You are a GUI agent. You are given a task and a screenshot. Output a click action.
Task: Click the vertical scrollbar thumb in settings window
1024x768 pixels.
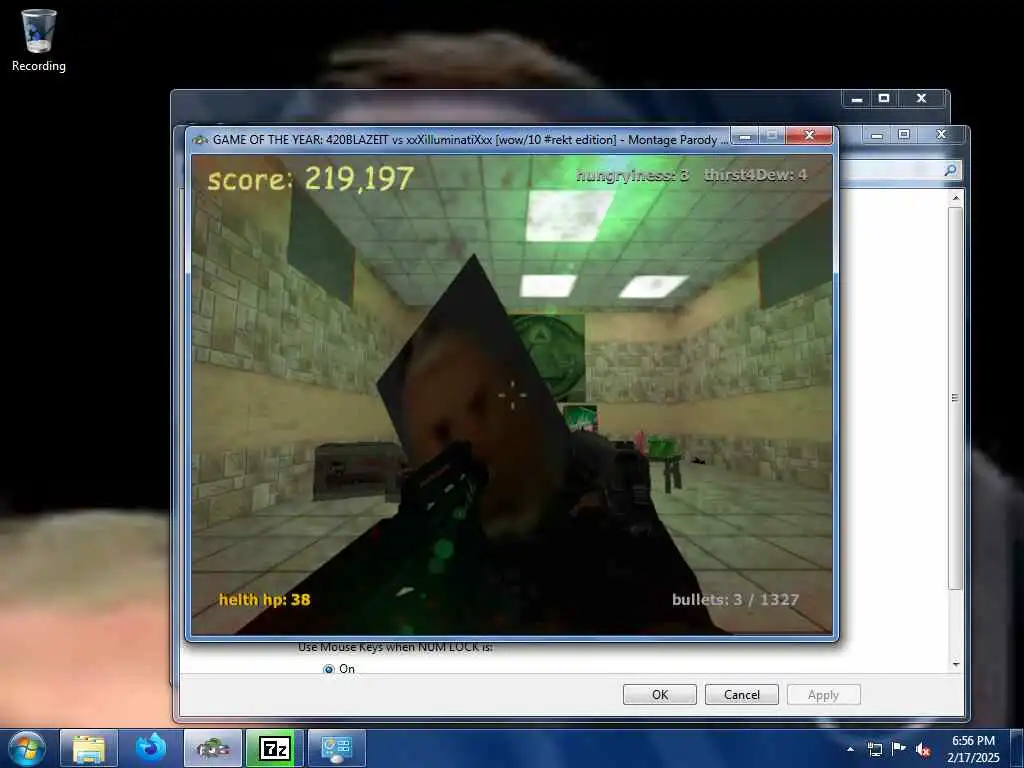(x=955, y=398)
